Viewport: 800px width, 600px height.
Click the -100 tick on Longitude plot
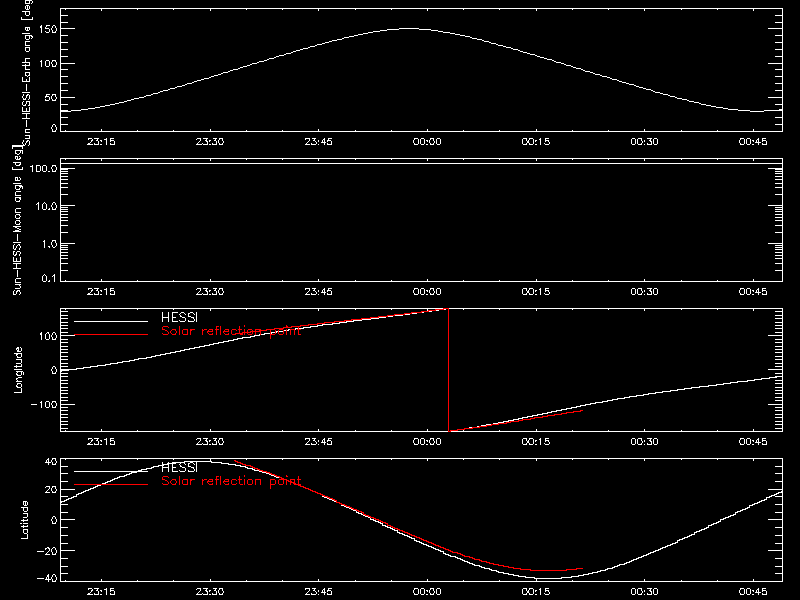point(45,404)
